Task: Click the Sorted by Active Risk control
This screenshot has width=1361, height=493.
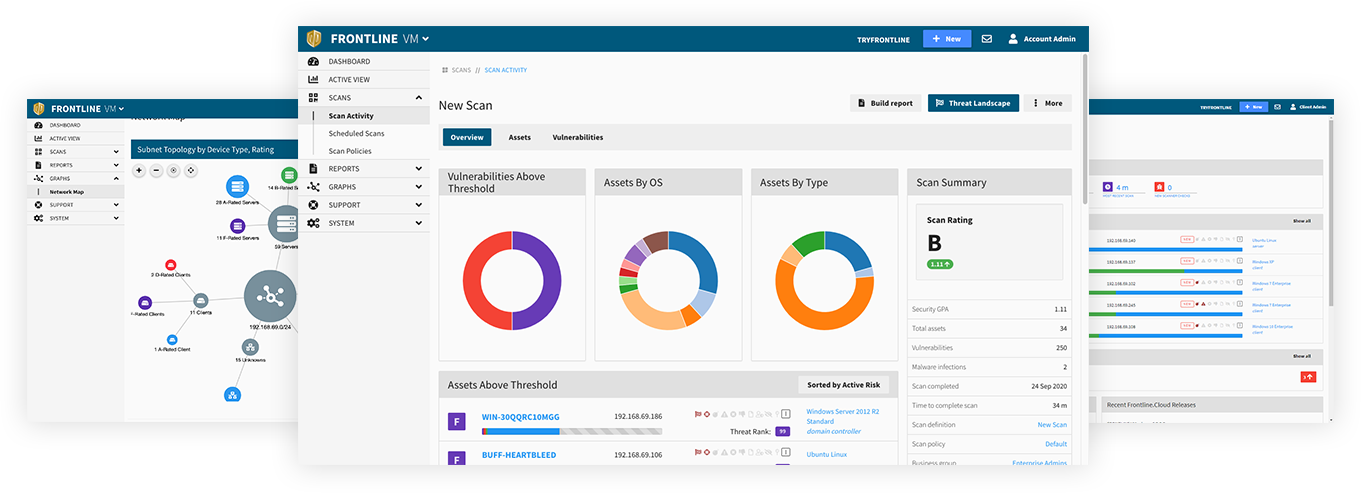Action: pos(843,385)
